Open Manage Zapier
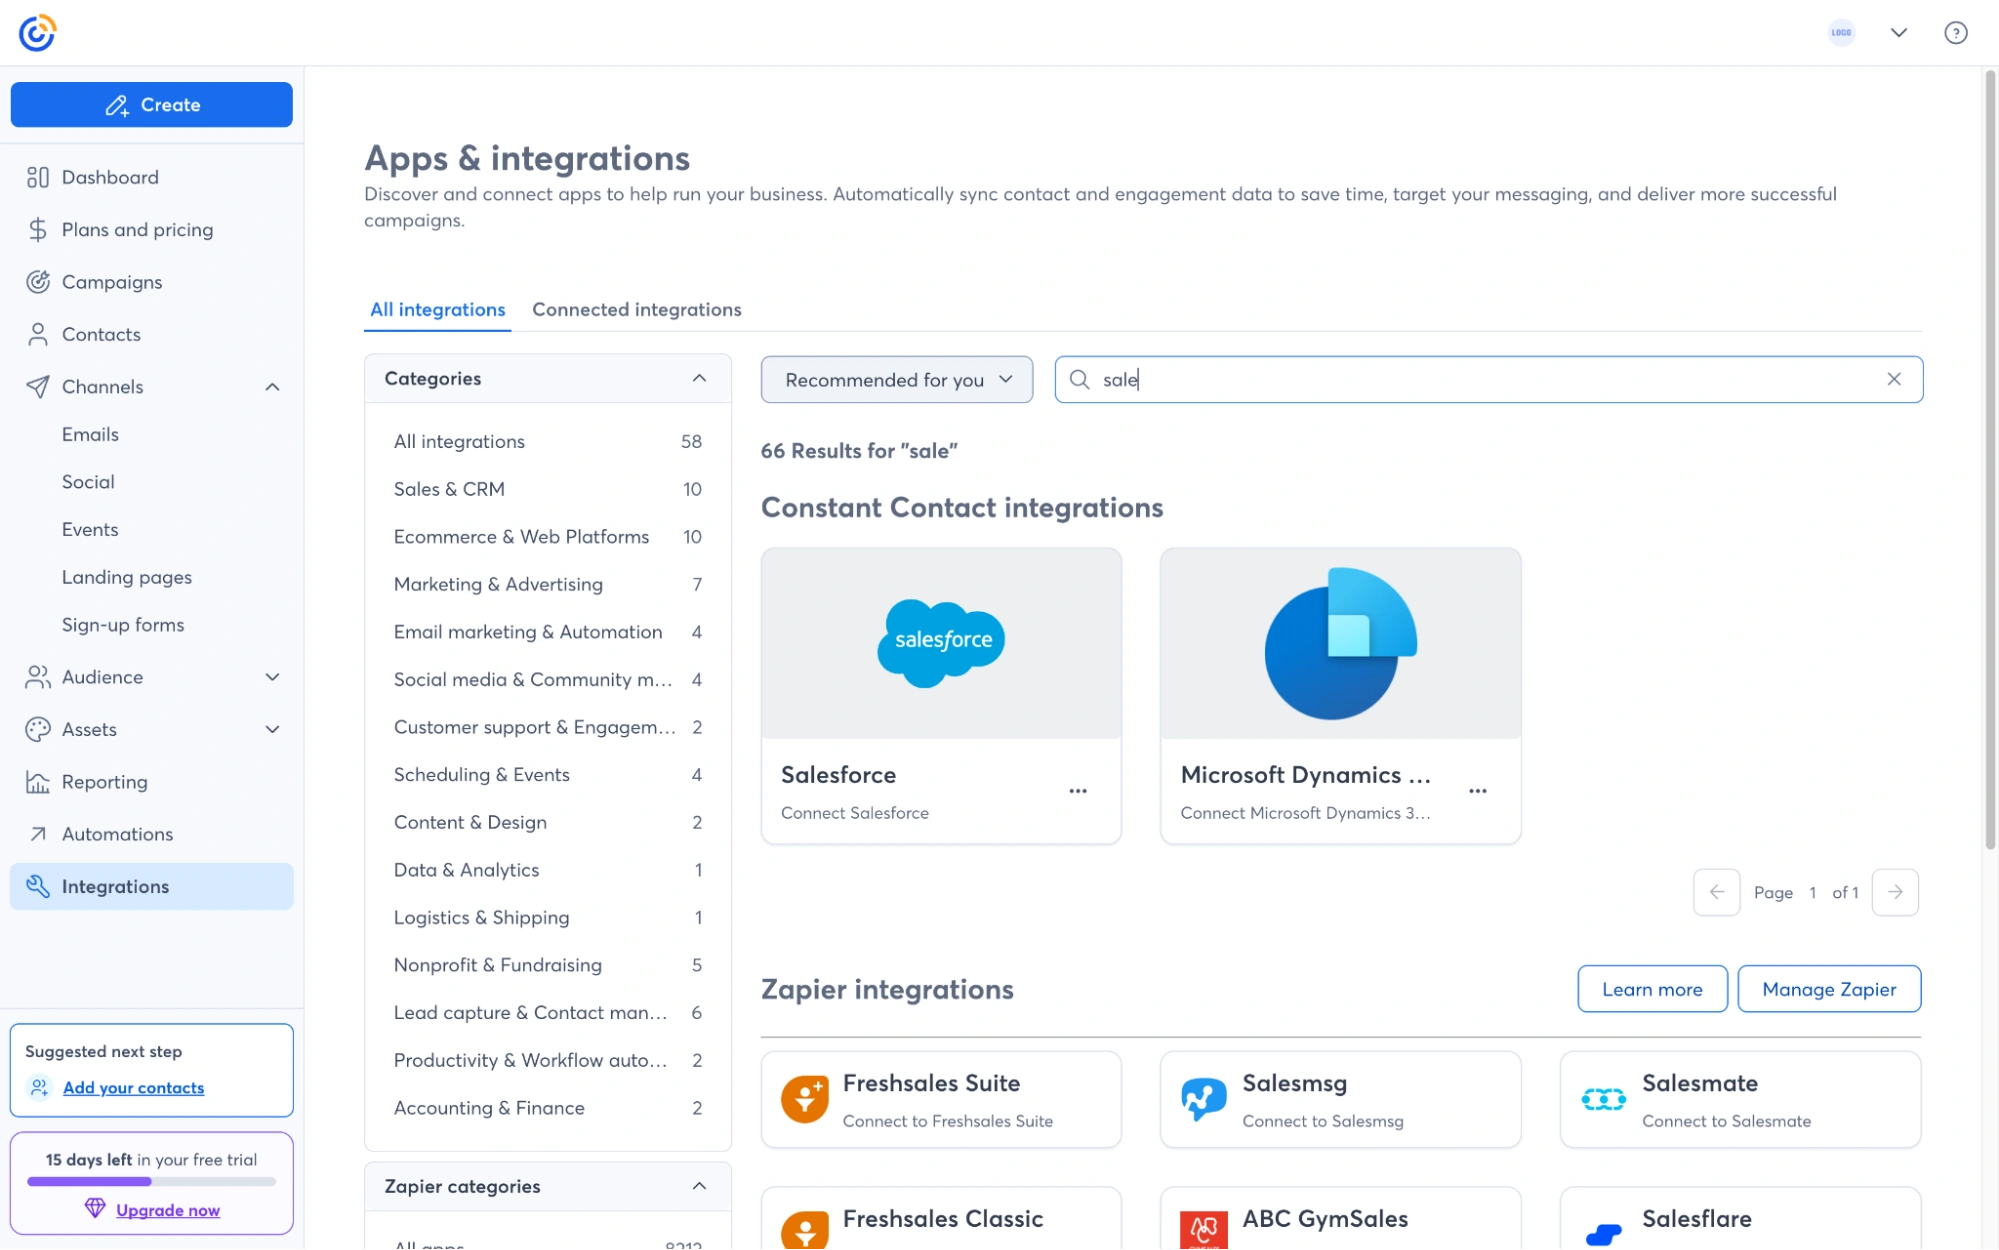This screenshot has height=1250, width=1999. (1829, 989)
